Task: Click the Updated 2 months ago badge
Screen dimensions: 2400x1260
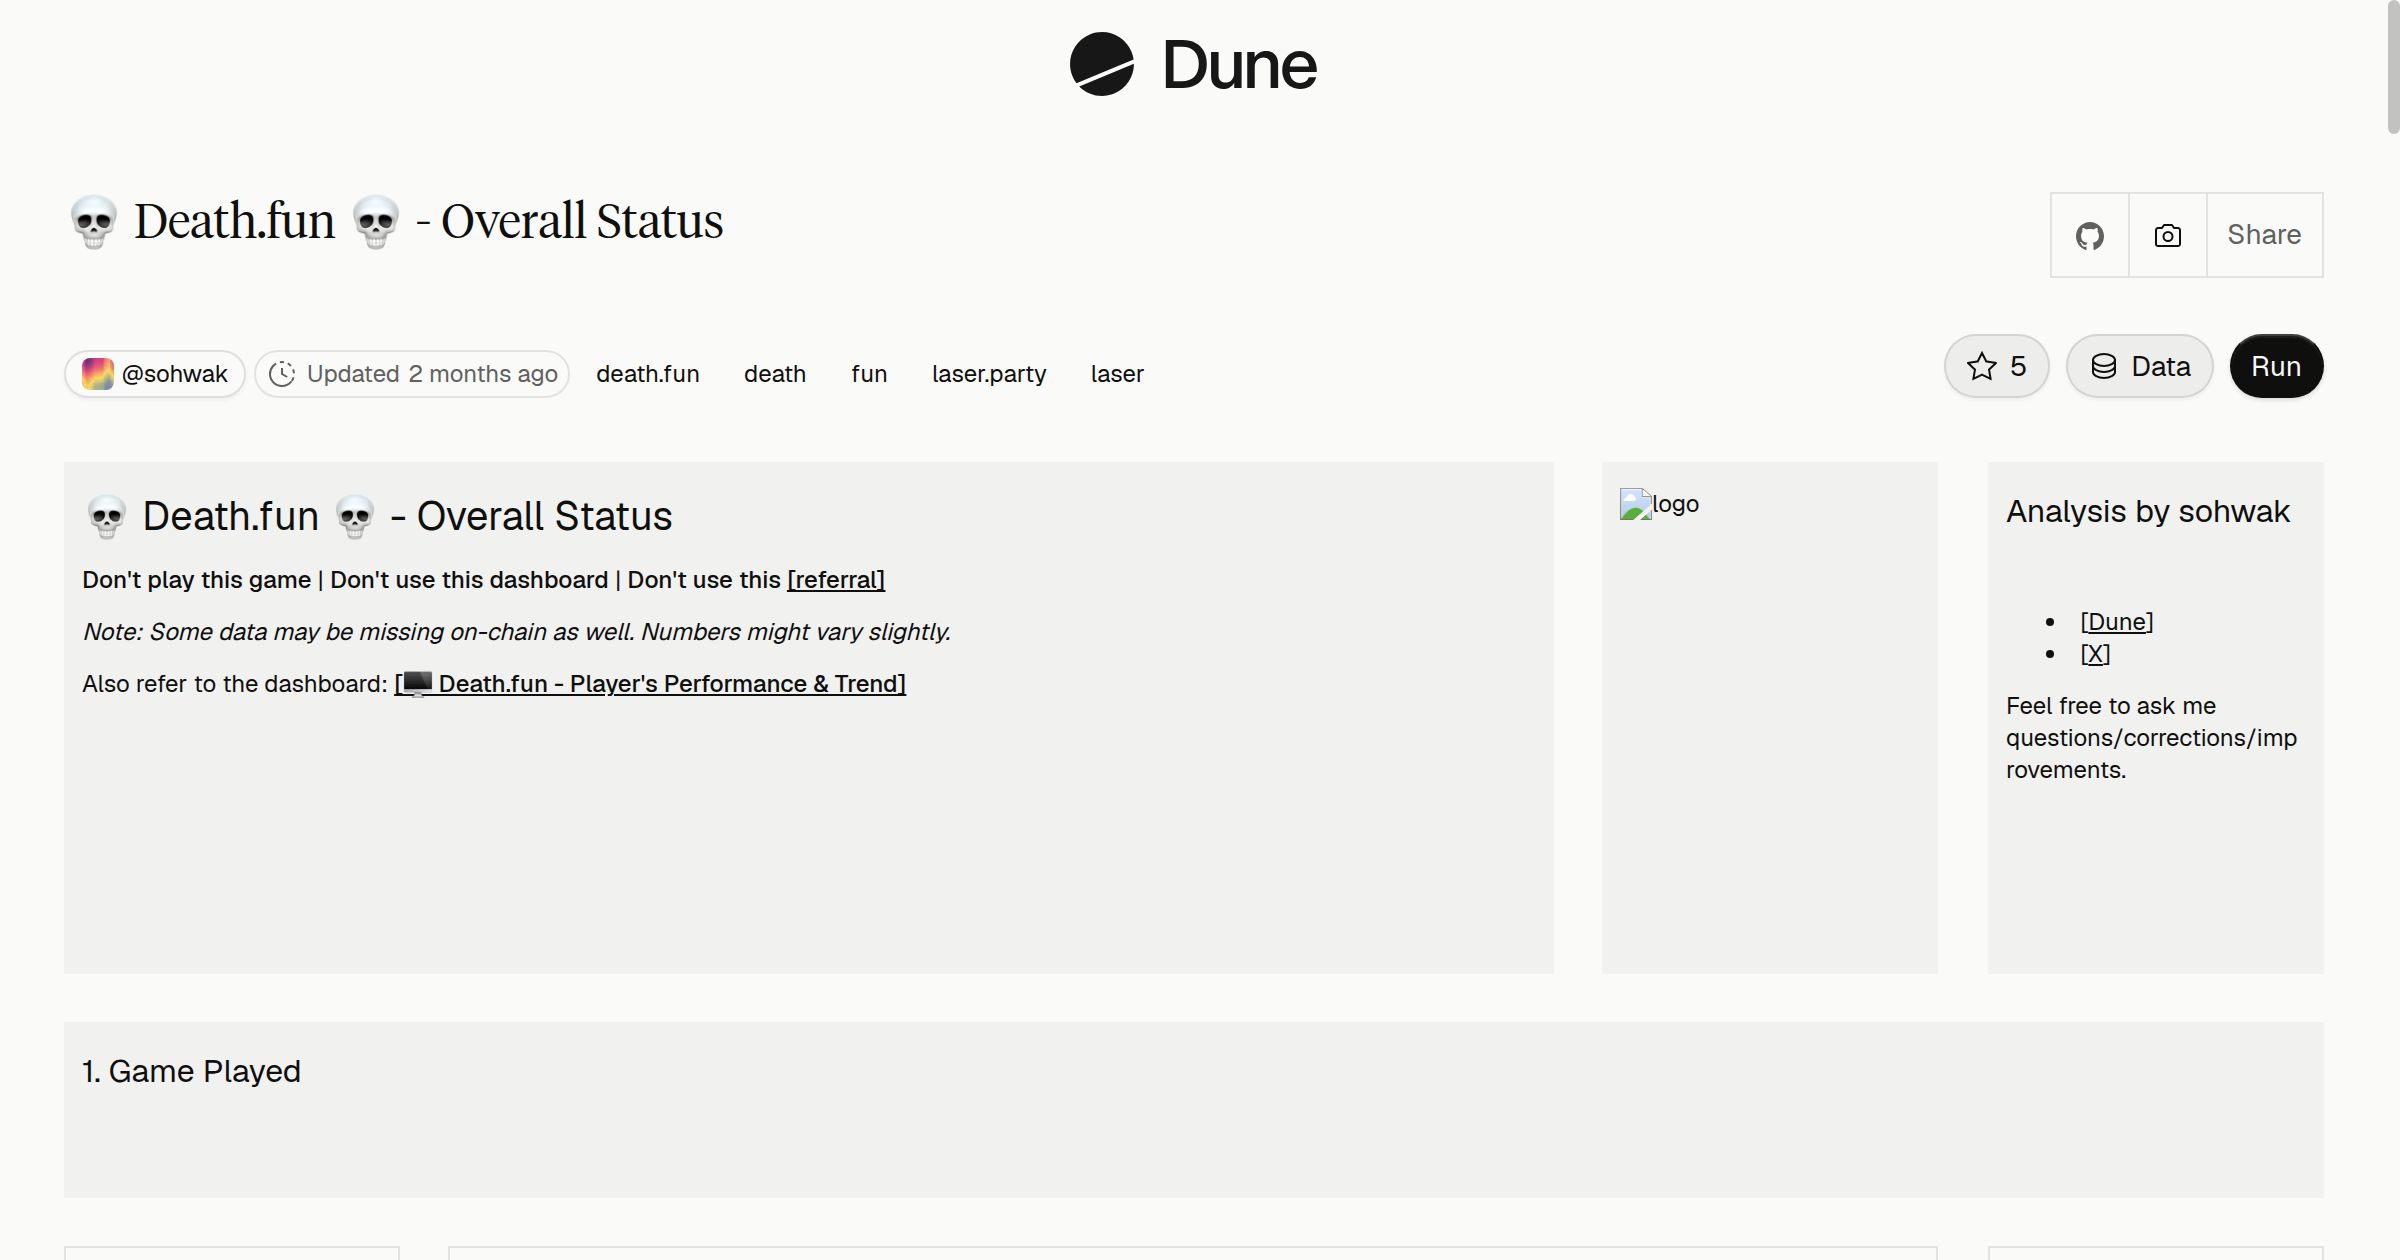Action: click(412, 374)
